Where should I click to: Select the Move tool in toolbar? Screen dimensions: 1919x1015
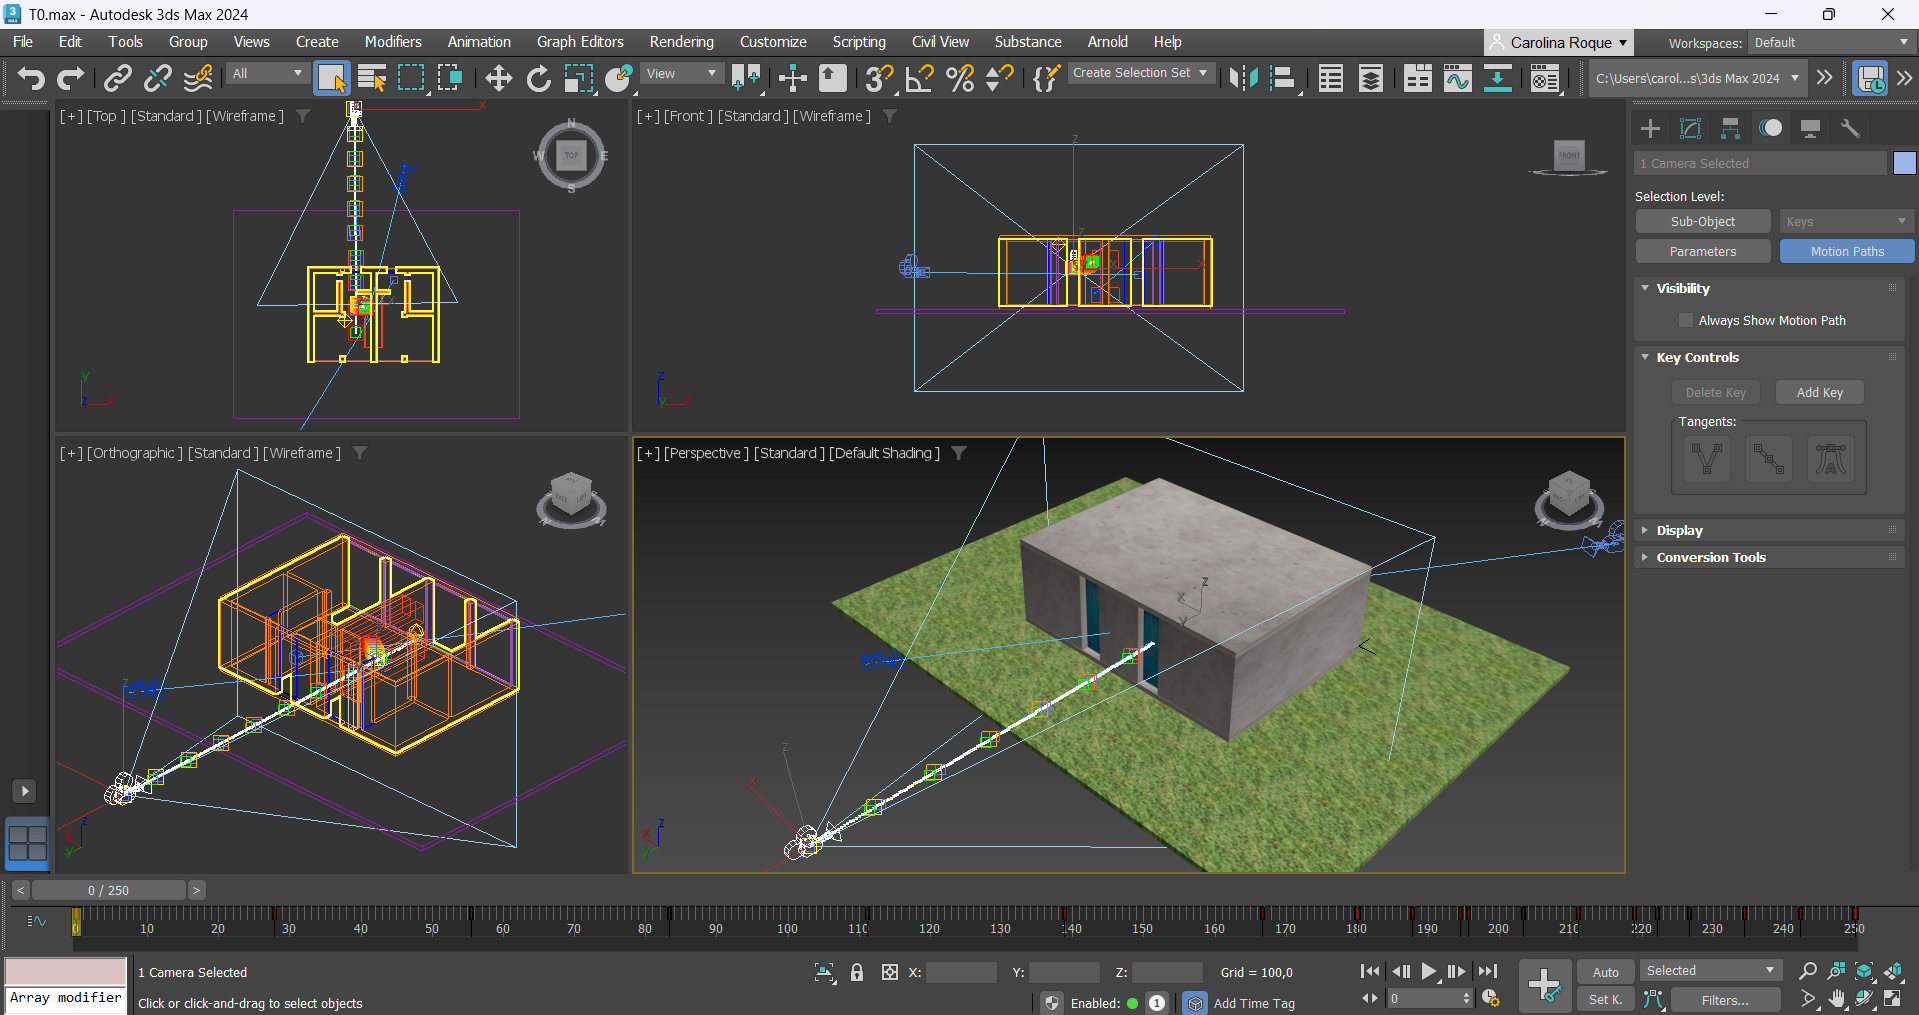tap(498, 78)
